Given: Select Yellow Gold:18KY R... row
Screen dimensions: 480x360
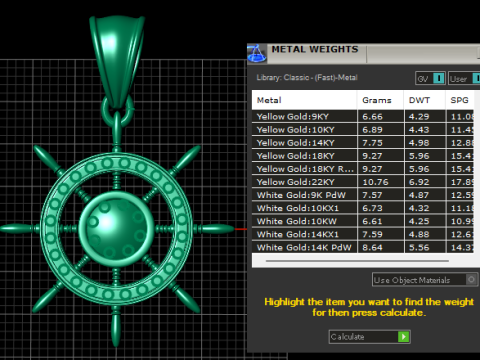Looking at the screenshot, I should pyautogui.click(x=363, y=169).
